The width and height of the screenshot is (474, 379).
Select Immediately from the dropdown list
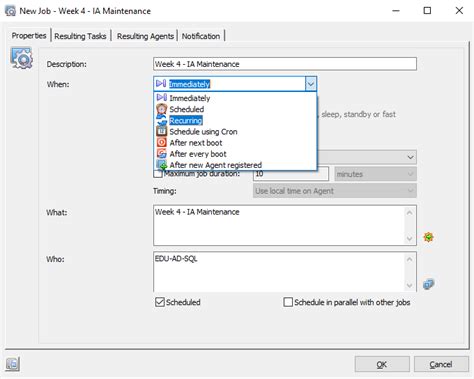[190, 98]
